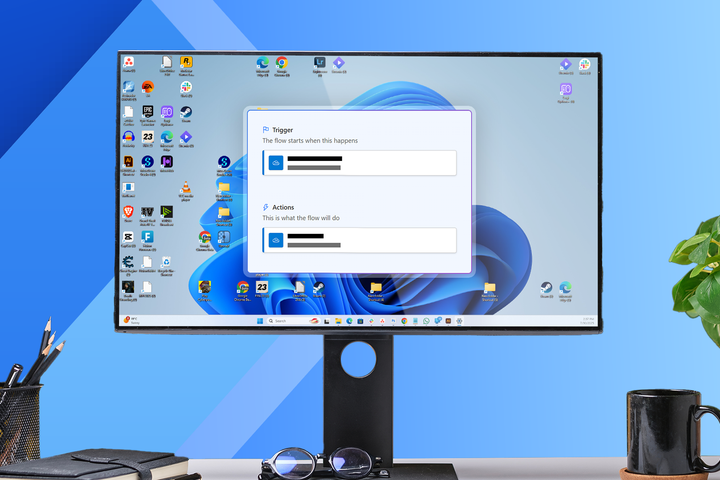Open the red three-dot Asana desktop icon
The image size is (720, 480).
(129, 62)
